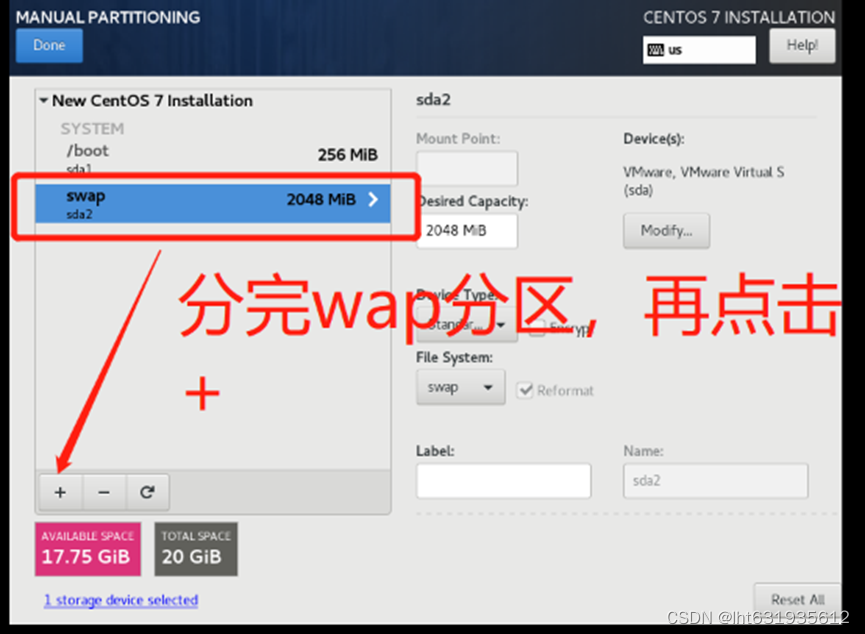The height and width of the screenshot is (634, 865).
Task: Click the sda2 heading in details pane
Action: pos(433,100)
